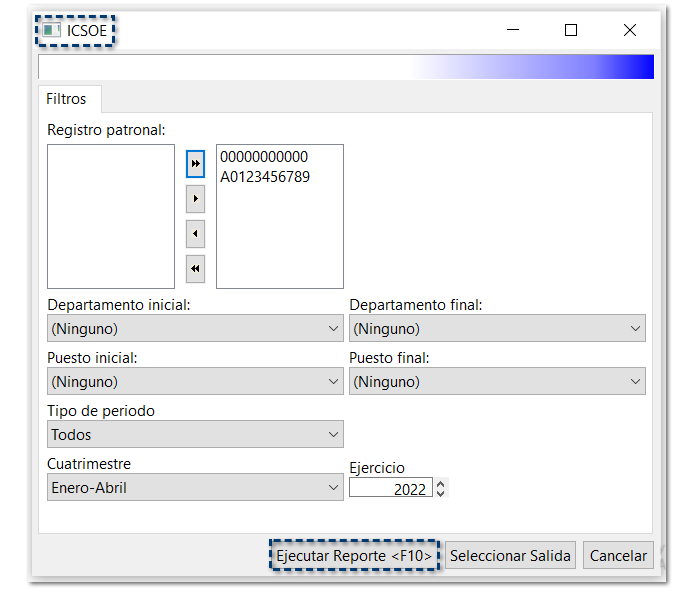
Task: Click the empty available Registro patronal list
Action: (110, 216)
